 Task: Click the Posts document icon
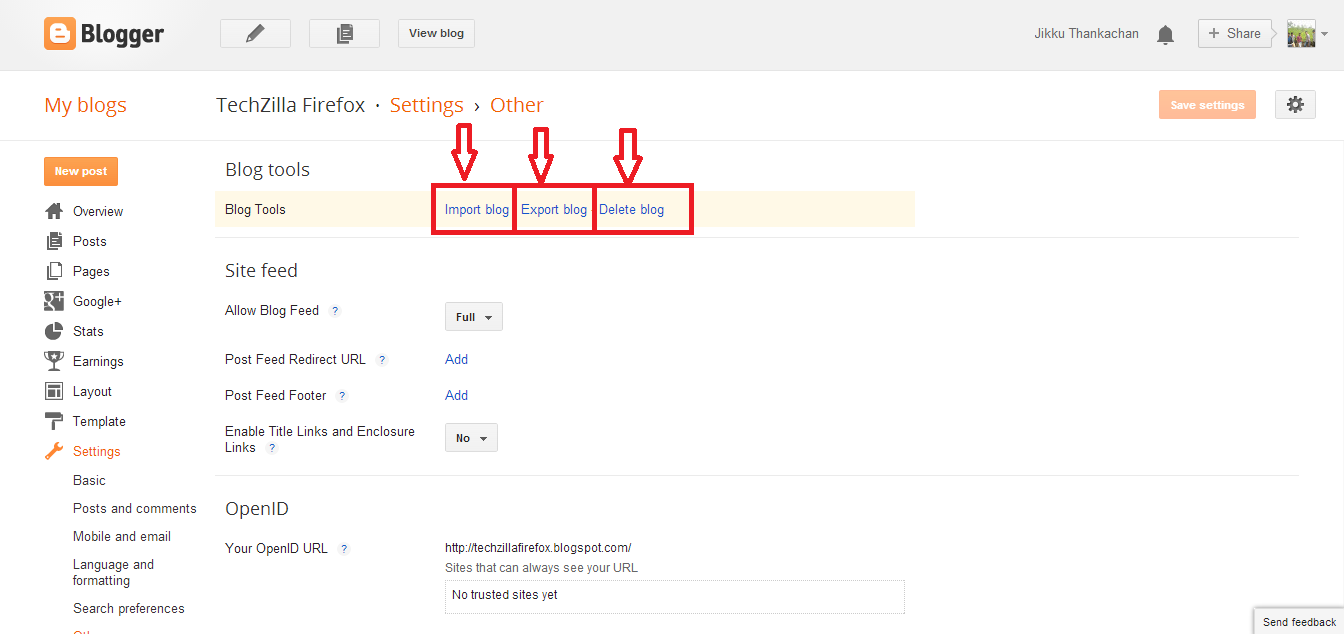coord(54,241)
